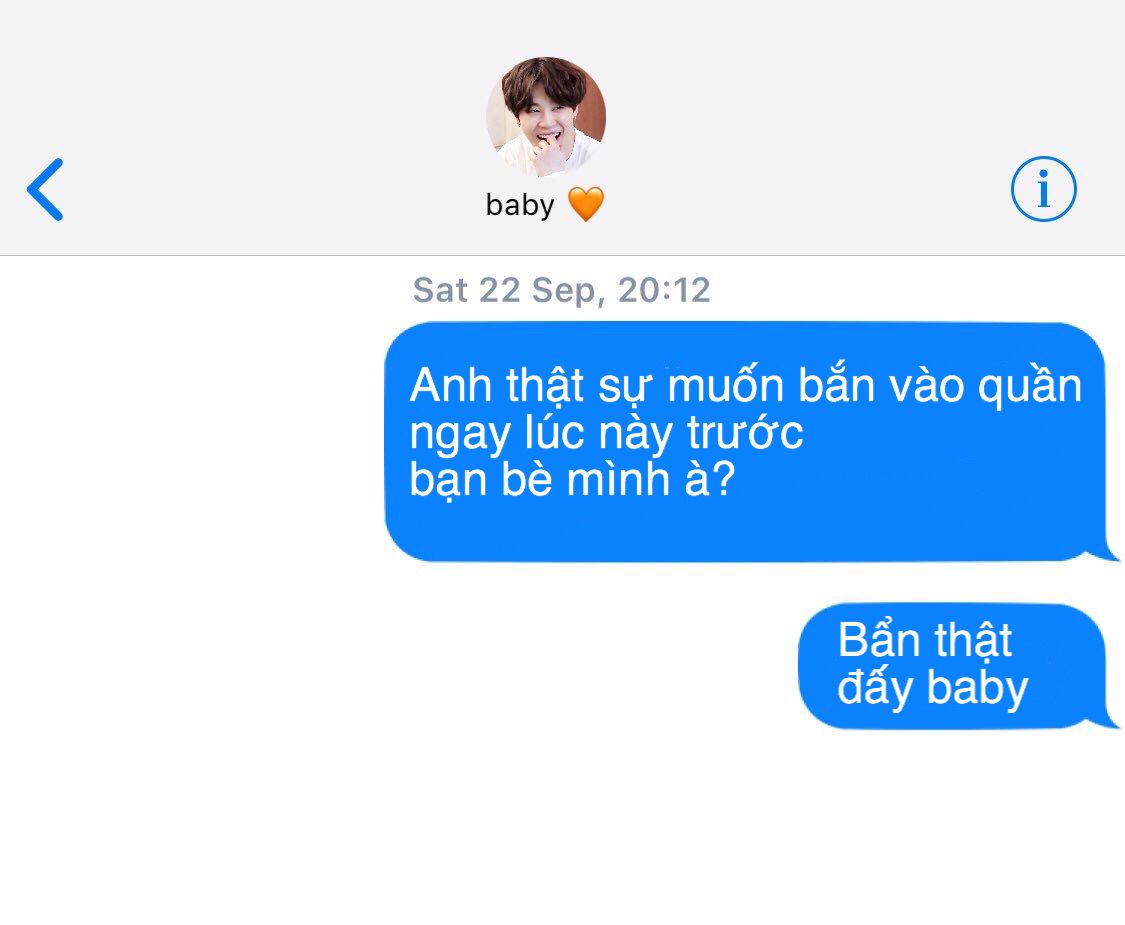Image resolution: width=1125 pixels, height=925 pixels.
Task: Go back using the blue chevron
Action: 45,189
